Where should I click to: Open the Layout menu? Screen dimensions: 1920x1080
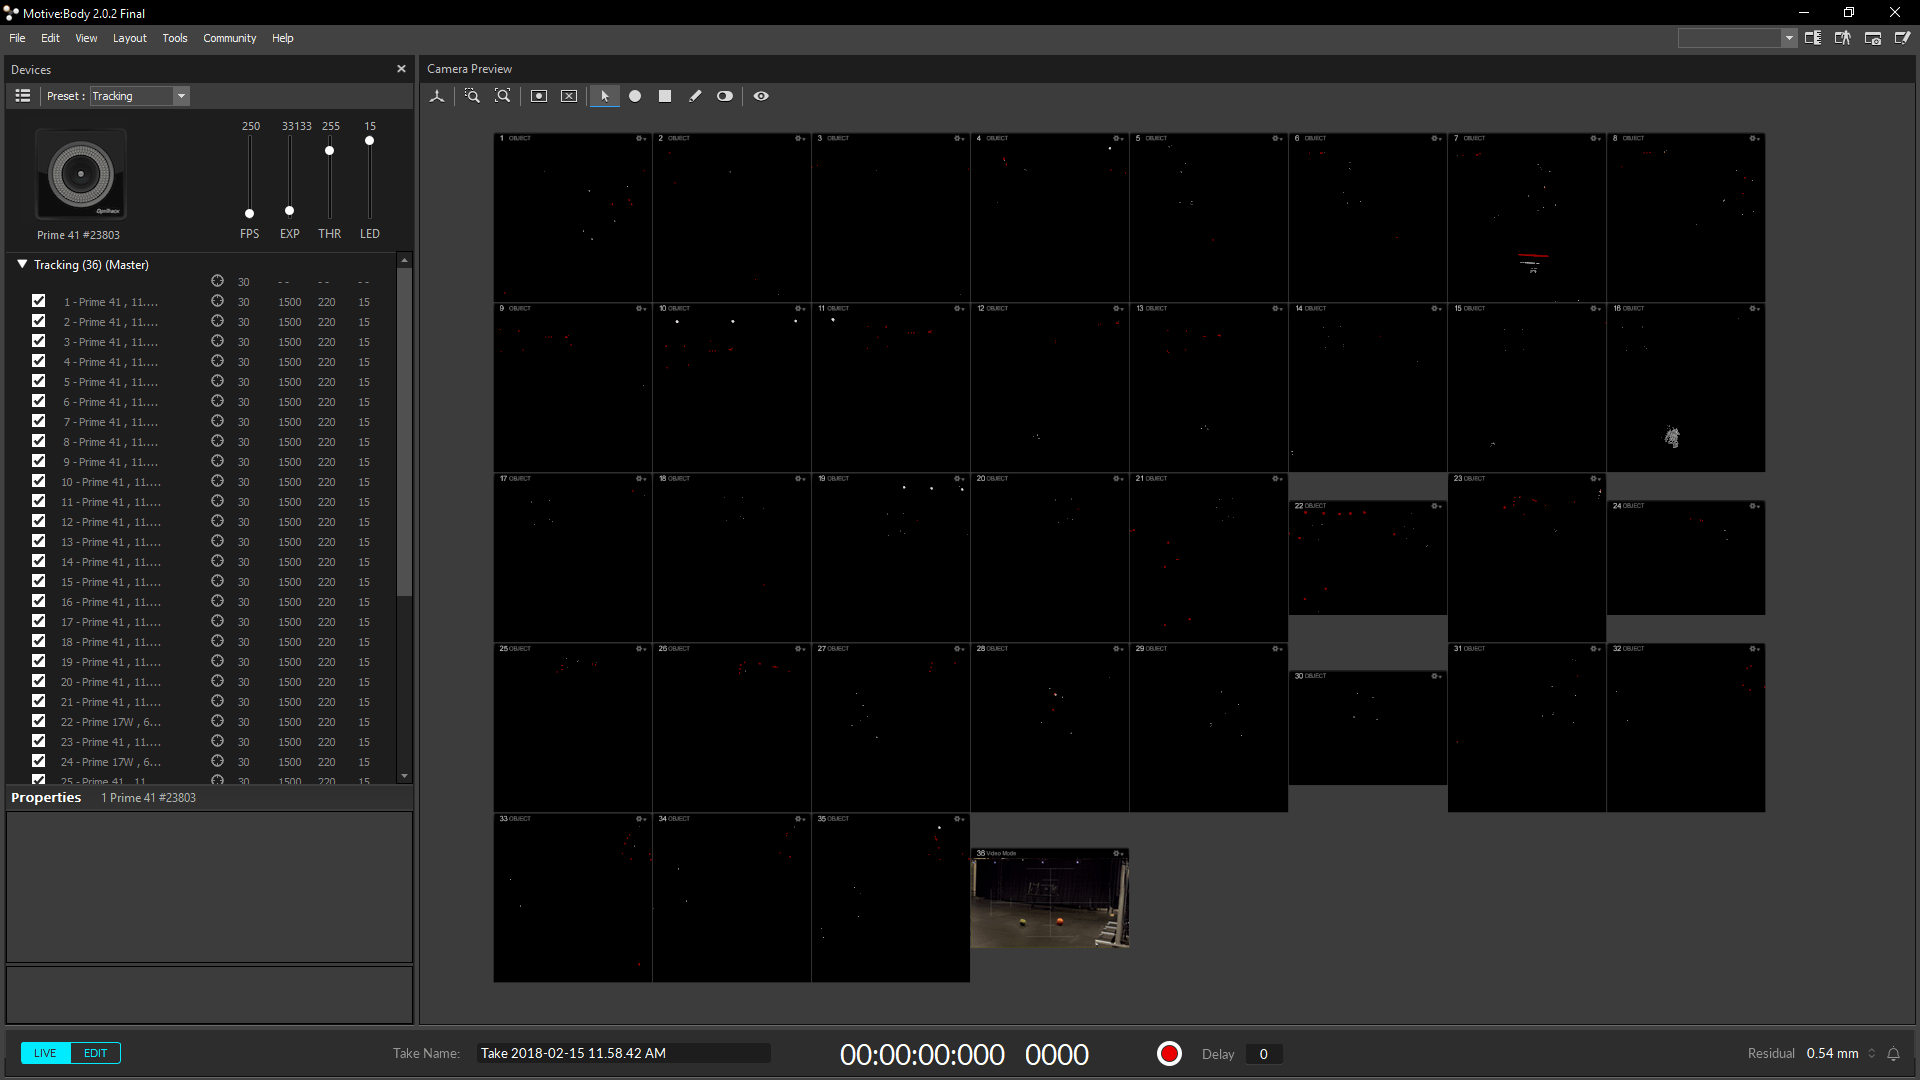click(x=129, y=38)
